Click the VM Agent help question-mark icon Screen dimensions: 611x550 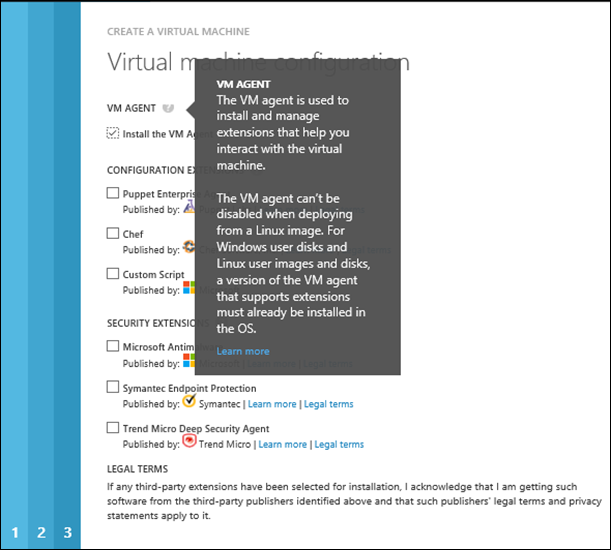[x=169, y=108]
